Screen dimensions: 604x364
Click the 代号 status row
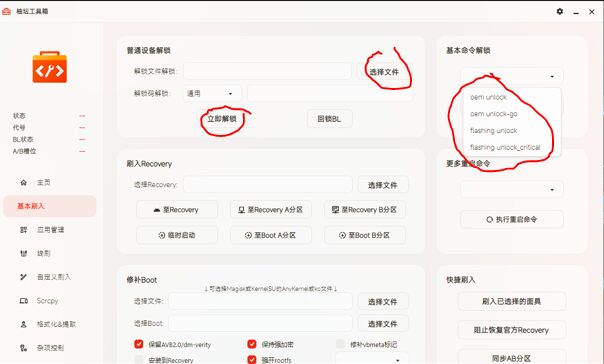click(x=49, y=127)
